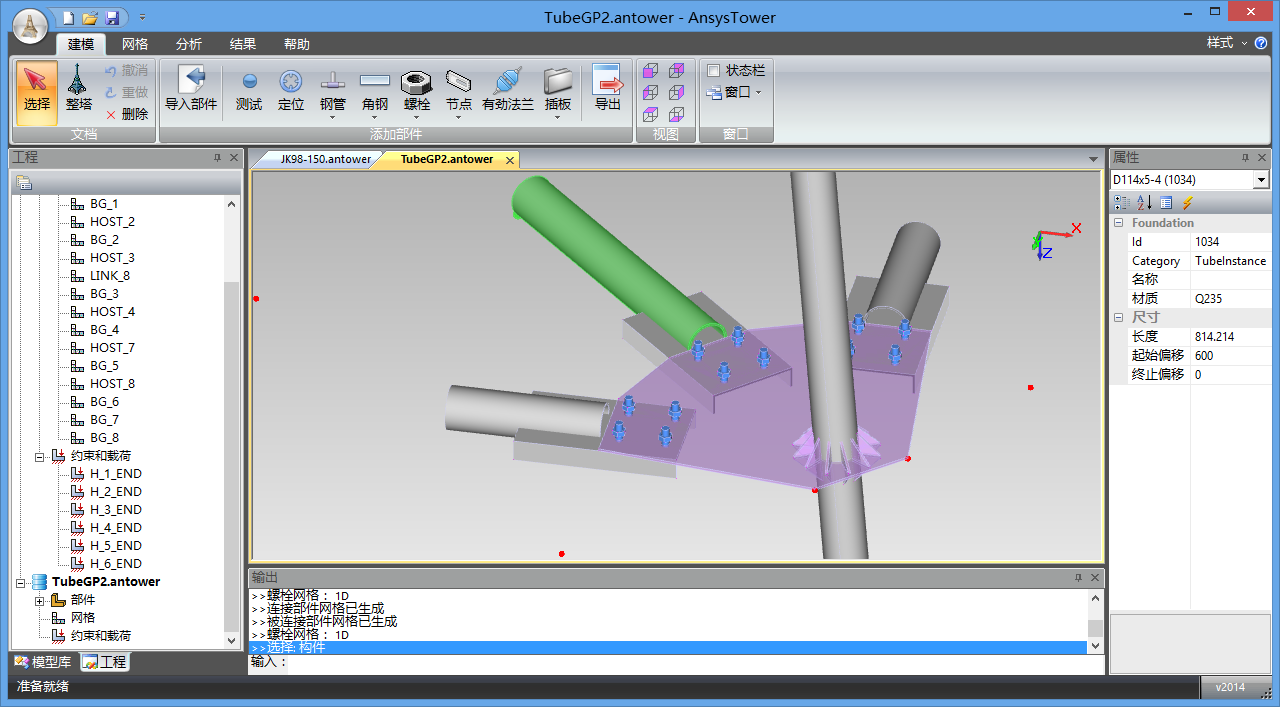
Task: Click the alphabetical sort icon in 属性 panel
Action: click(1144, 203)
